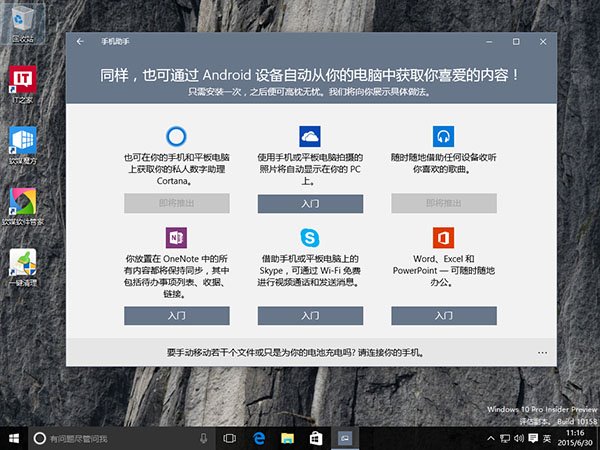Click the Android devices headline text
The image size is (600, 450).
coord(310,75)
